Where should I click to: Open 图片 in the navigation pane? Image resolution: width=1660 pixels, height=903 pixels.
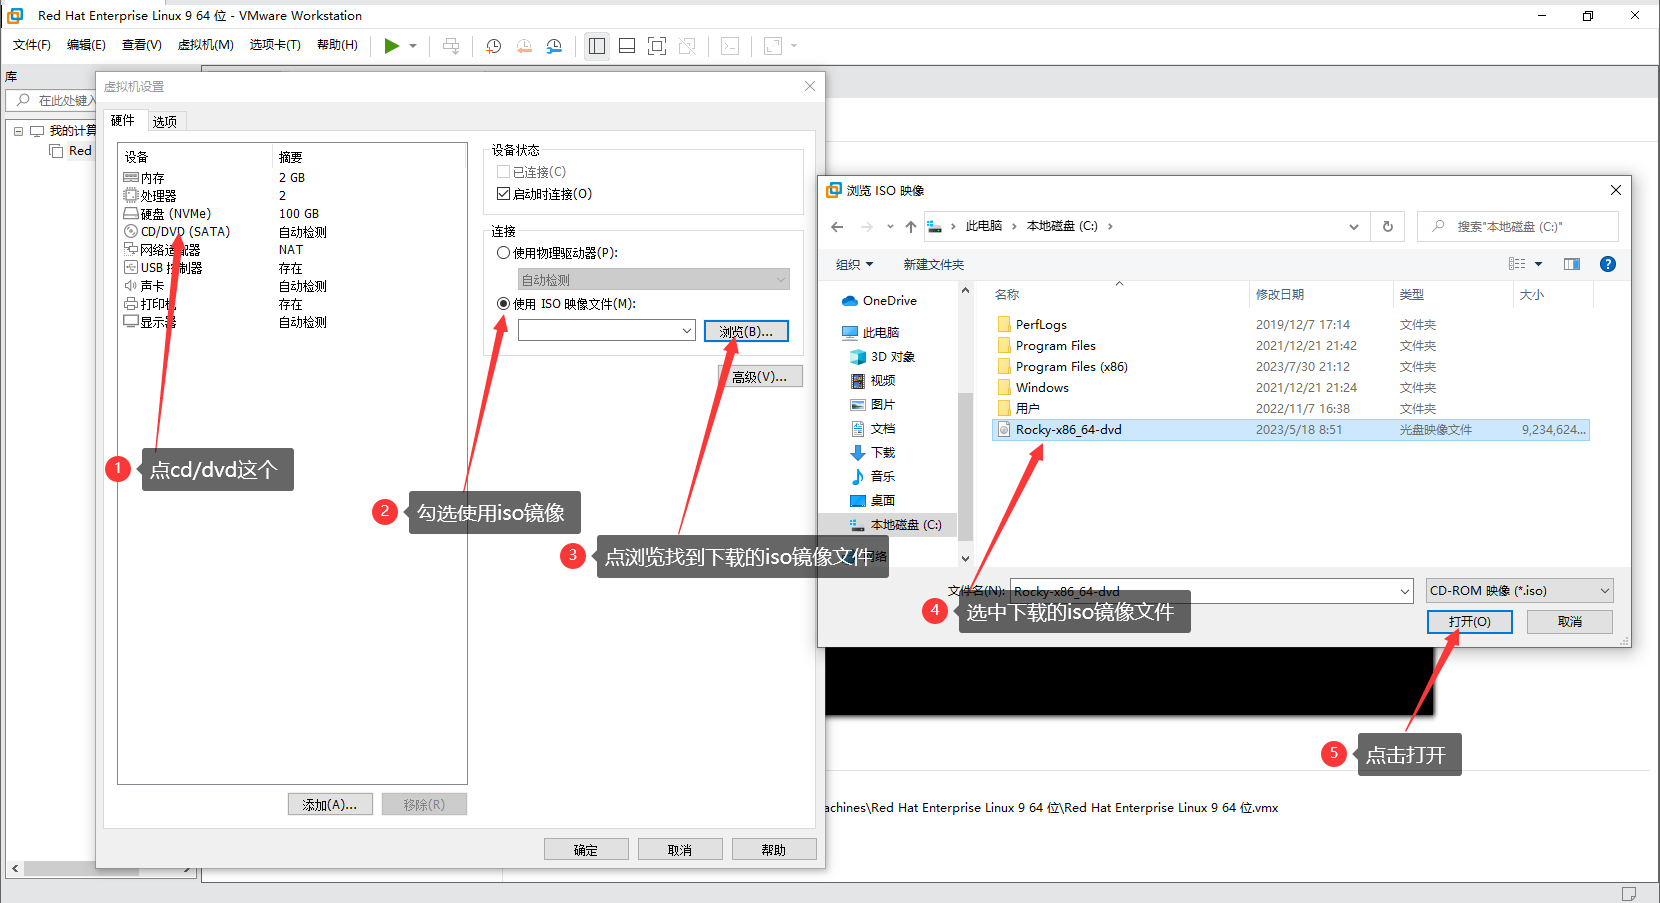click(873, 405)
